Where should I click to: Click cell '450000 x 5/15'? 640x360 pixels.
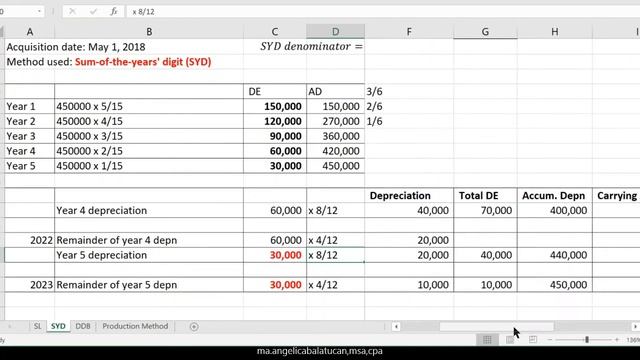pyautogui.click(x=149, y=107)
